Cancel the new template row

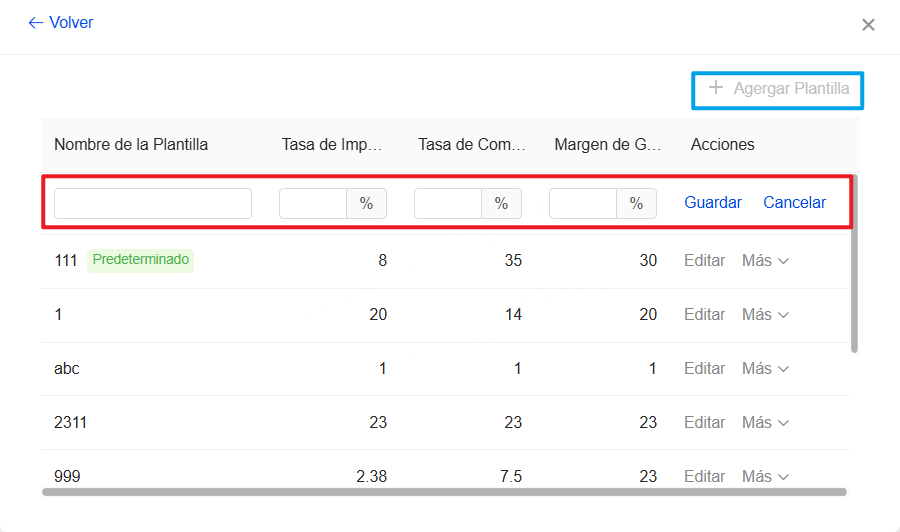tap(794, 203)
